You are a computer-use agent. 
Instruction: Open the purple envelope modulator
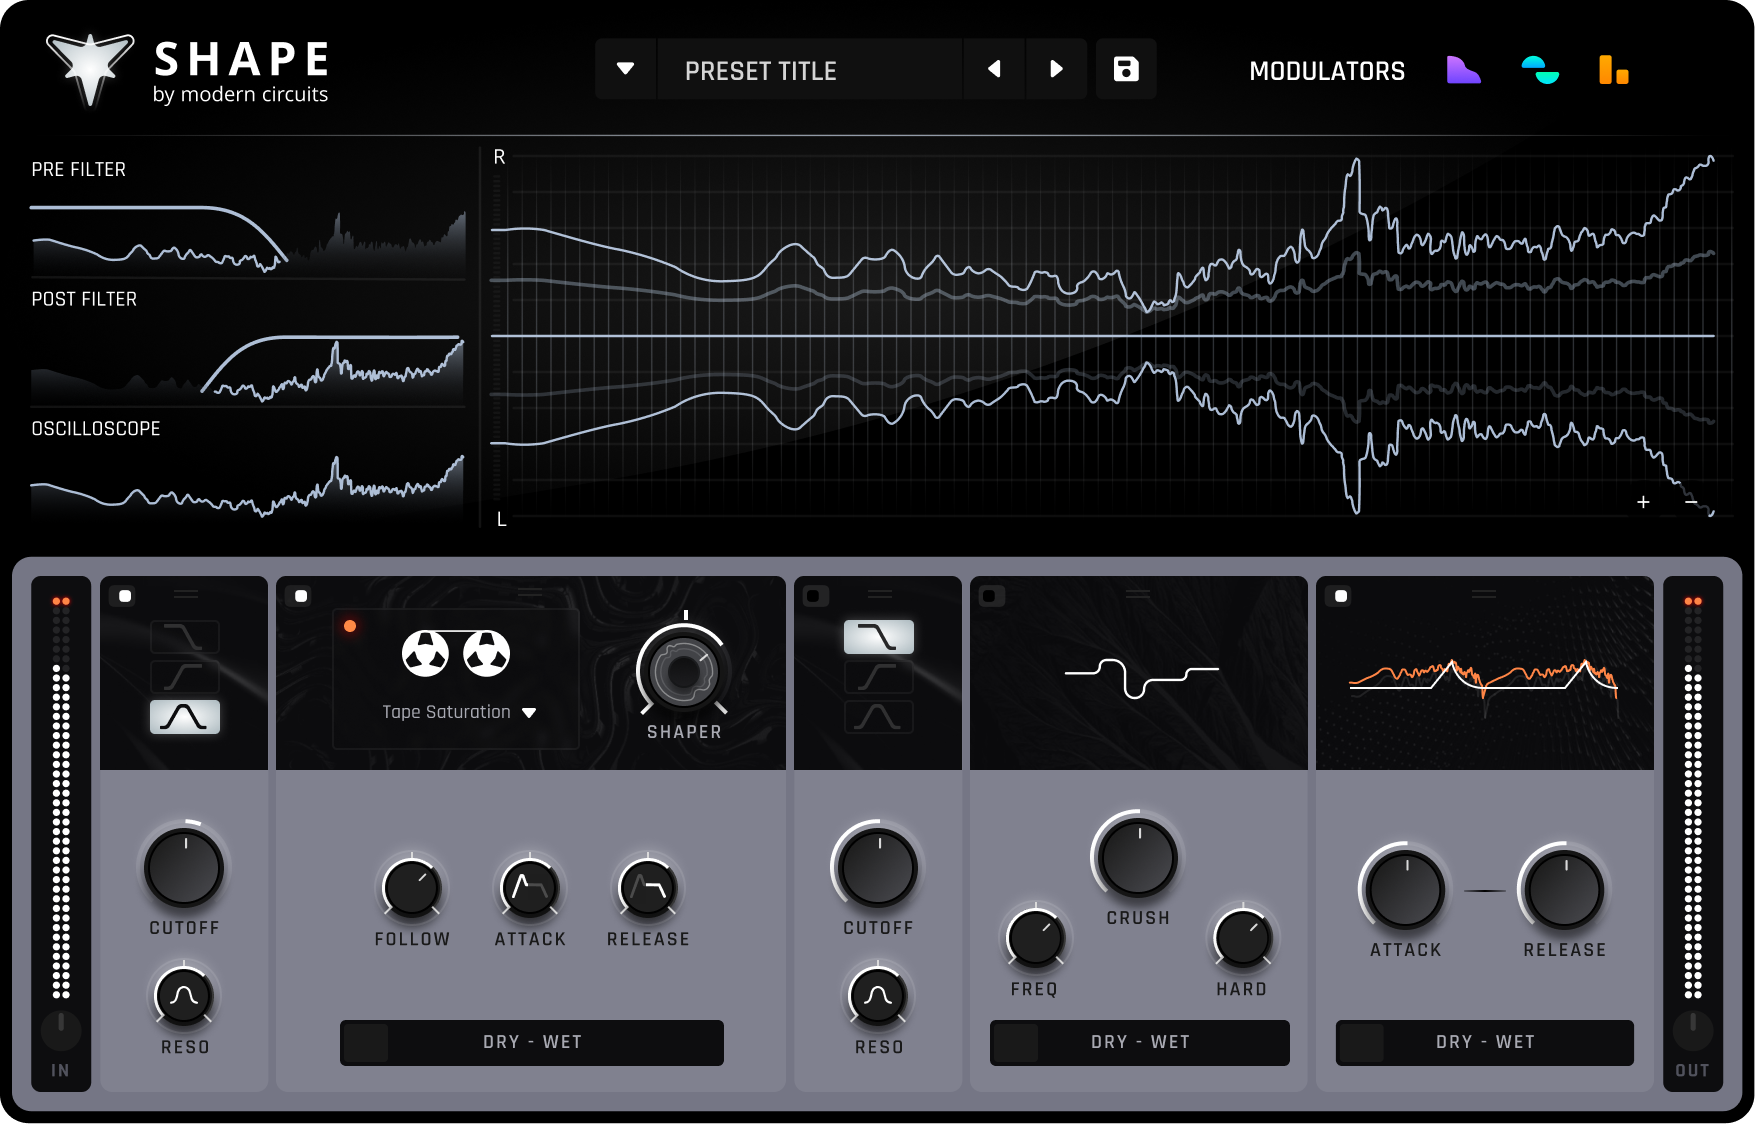pyautogui.click(x=1463, y=70)
